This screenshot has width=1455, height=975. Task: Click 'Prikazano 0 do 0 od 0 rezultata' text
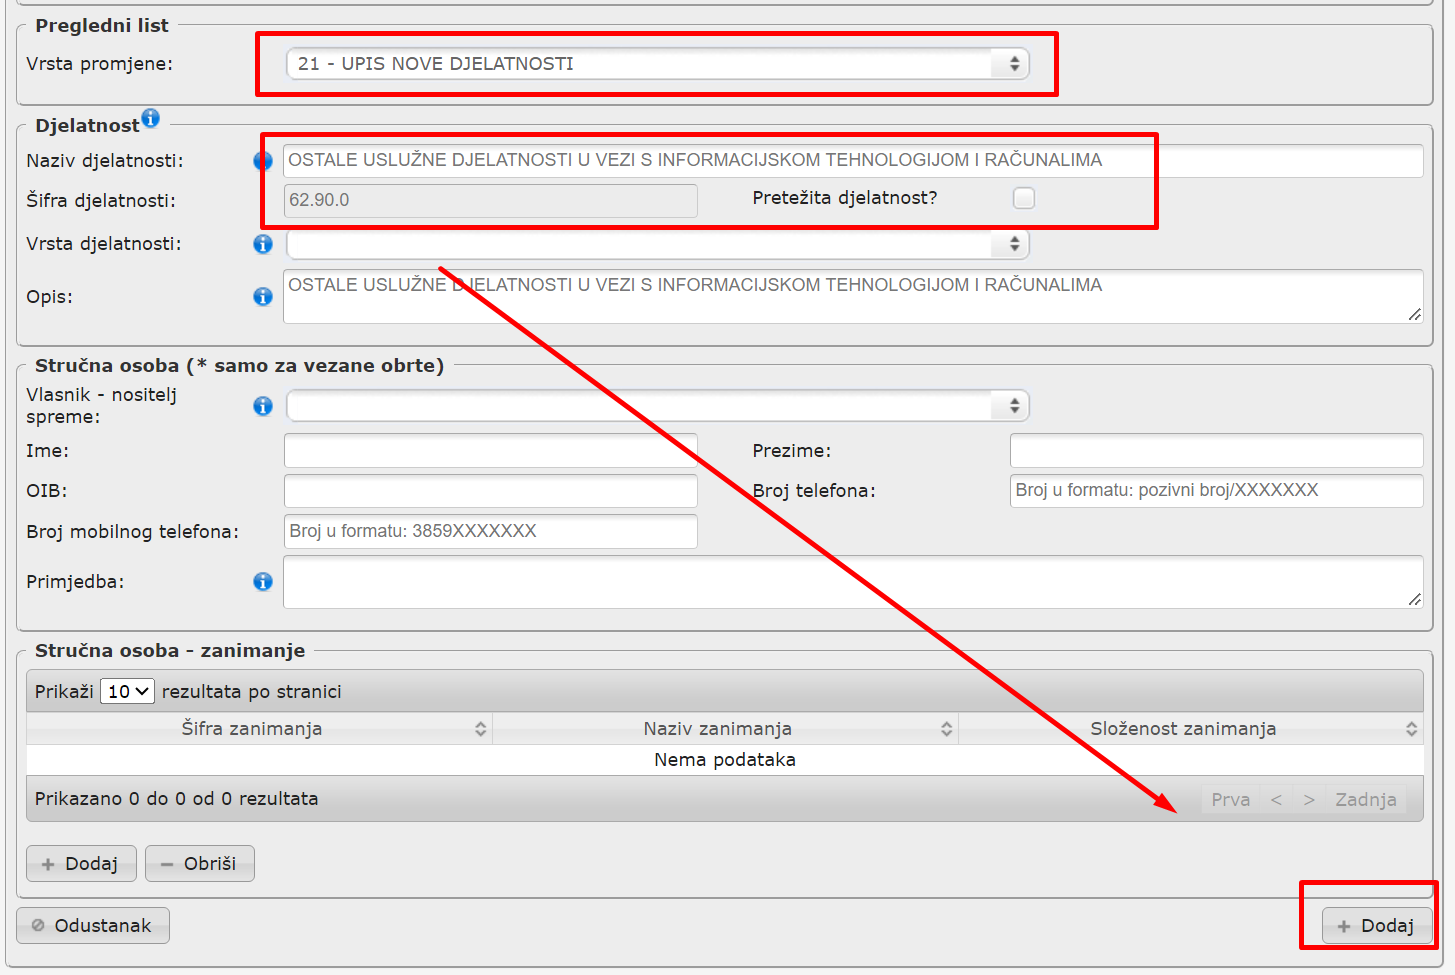176,799
